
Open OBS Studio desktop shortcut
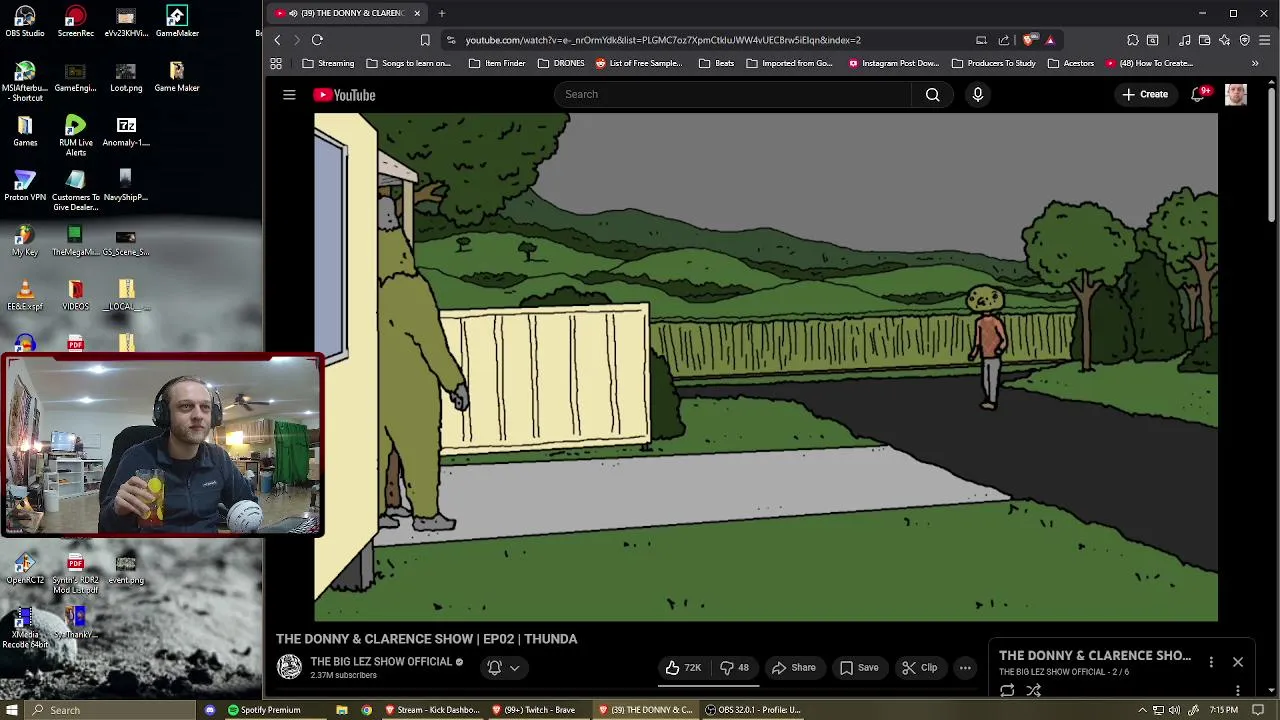pyautogui.click(x=25, y=21)
